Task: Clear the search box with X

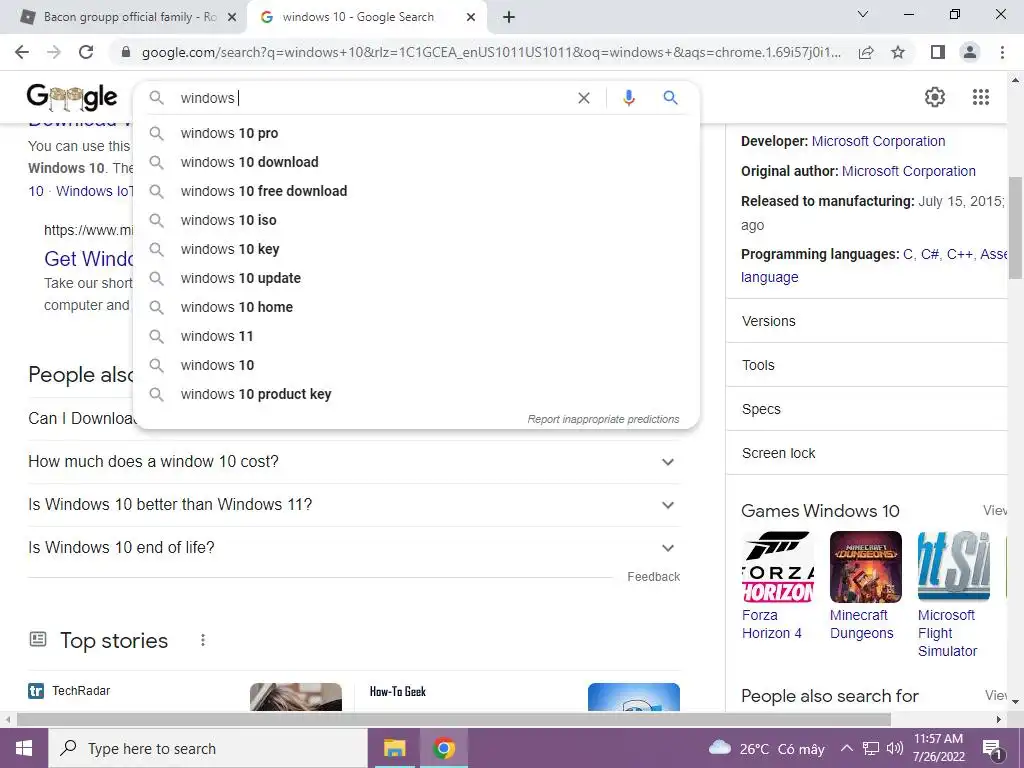Action: [x=584, y=98]
